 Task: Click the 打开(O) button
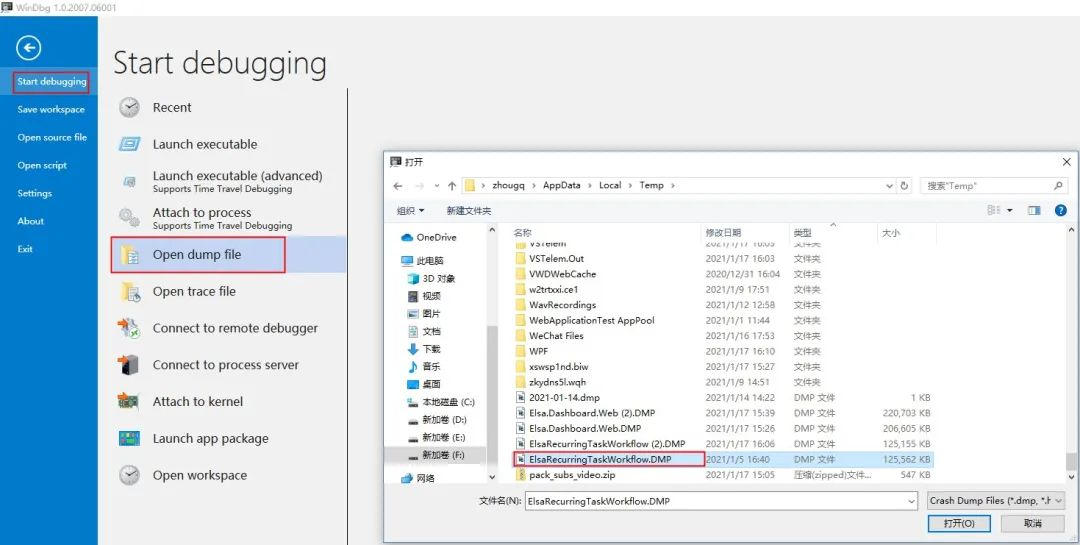[959, 524]
